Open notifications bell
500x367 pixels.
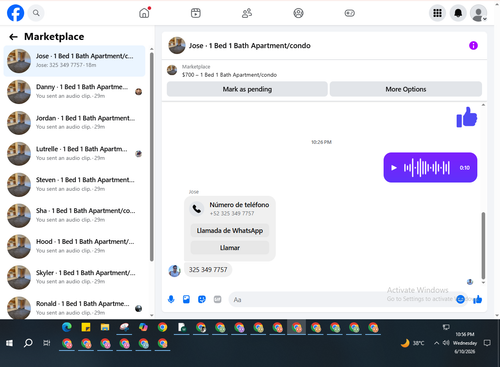(x=458, y=13)
